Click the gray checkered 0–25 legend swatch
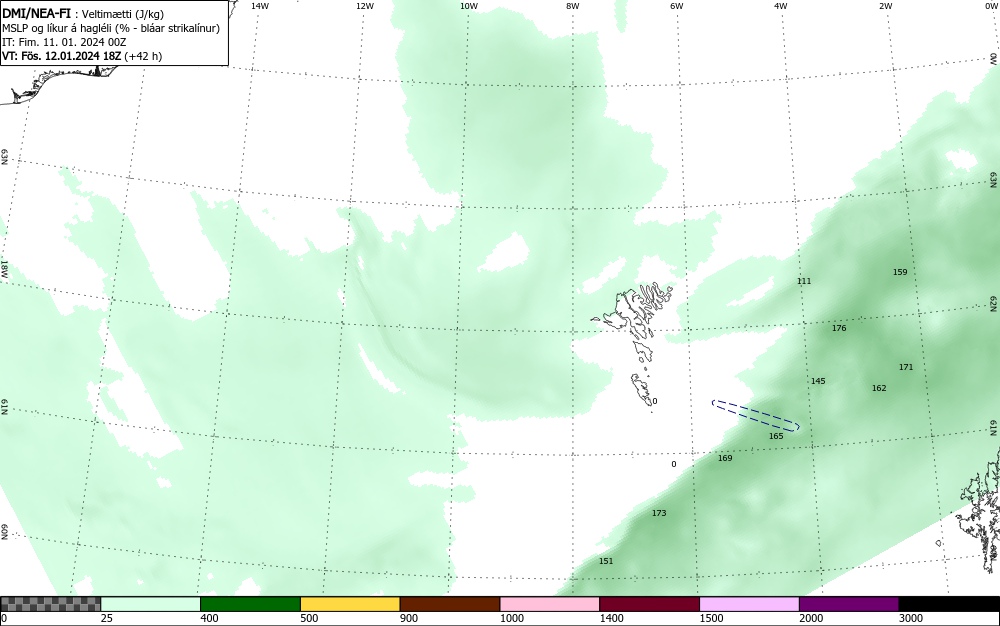The image size is (1000, 626). (50, 604)
